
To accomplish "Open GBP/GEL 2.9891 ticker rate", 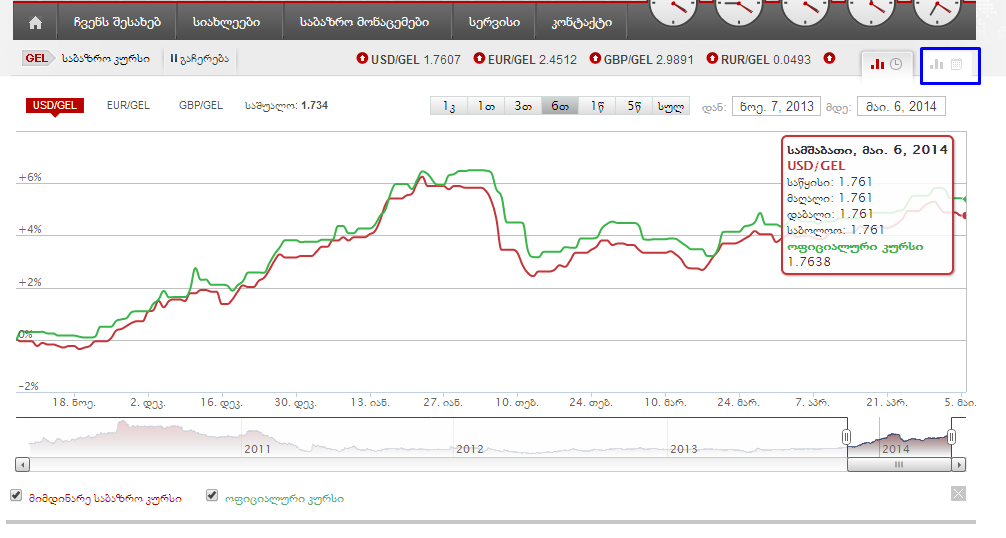I will (x=649, y=60).
